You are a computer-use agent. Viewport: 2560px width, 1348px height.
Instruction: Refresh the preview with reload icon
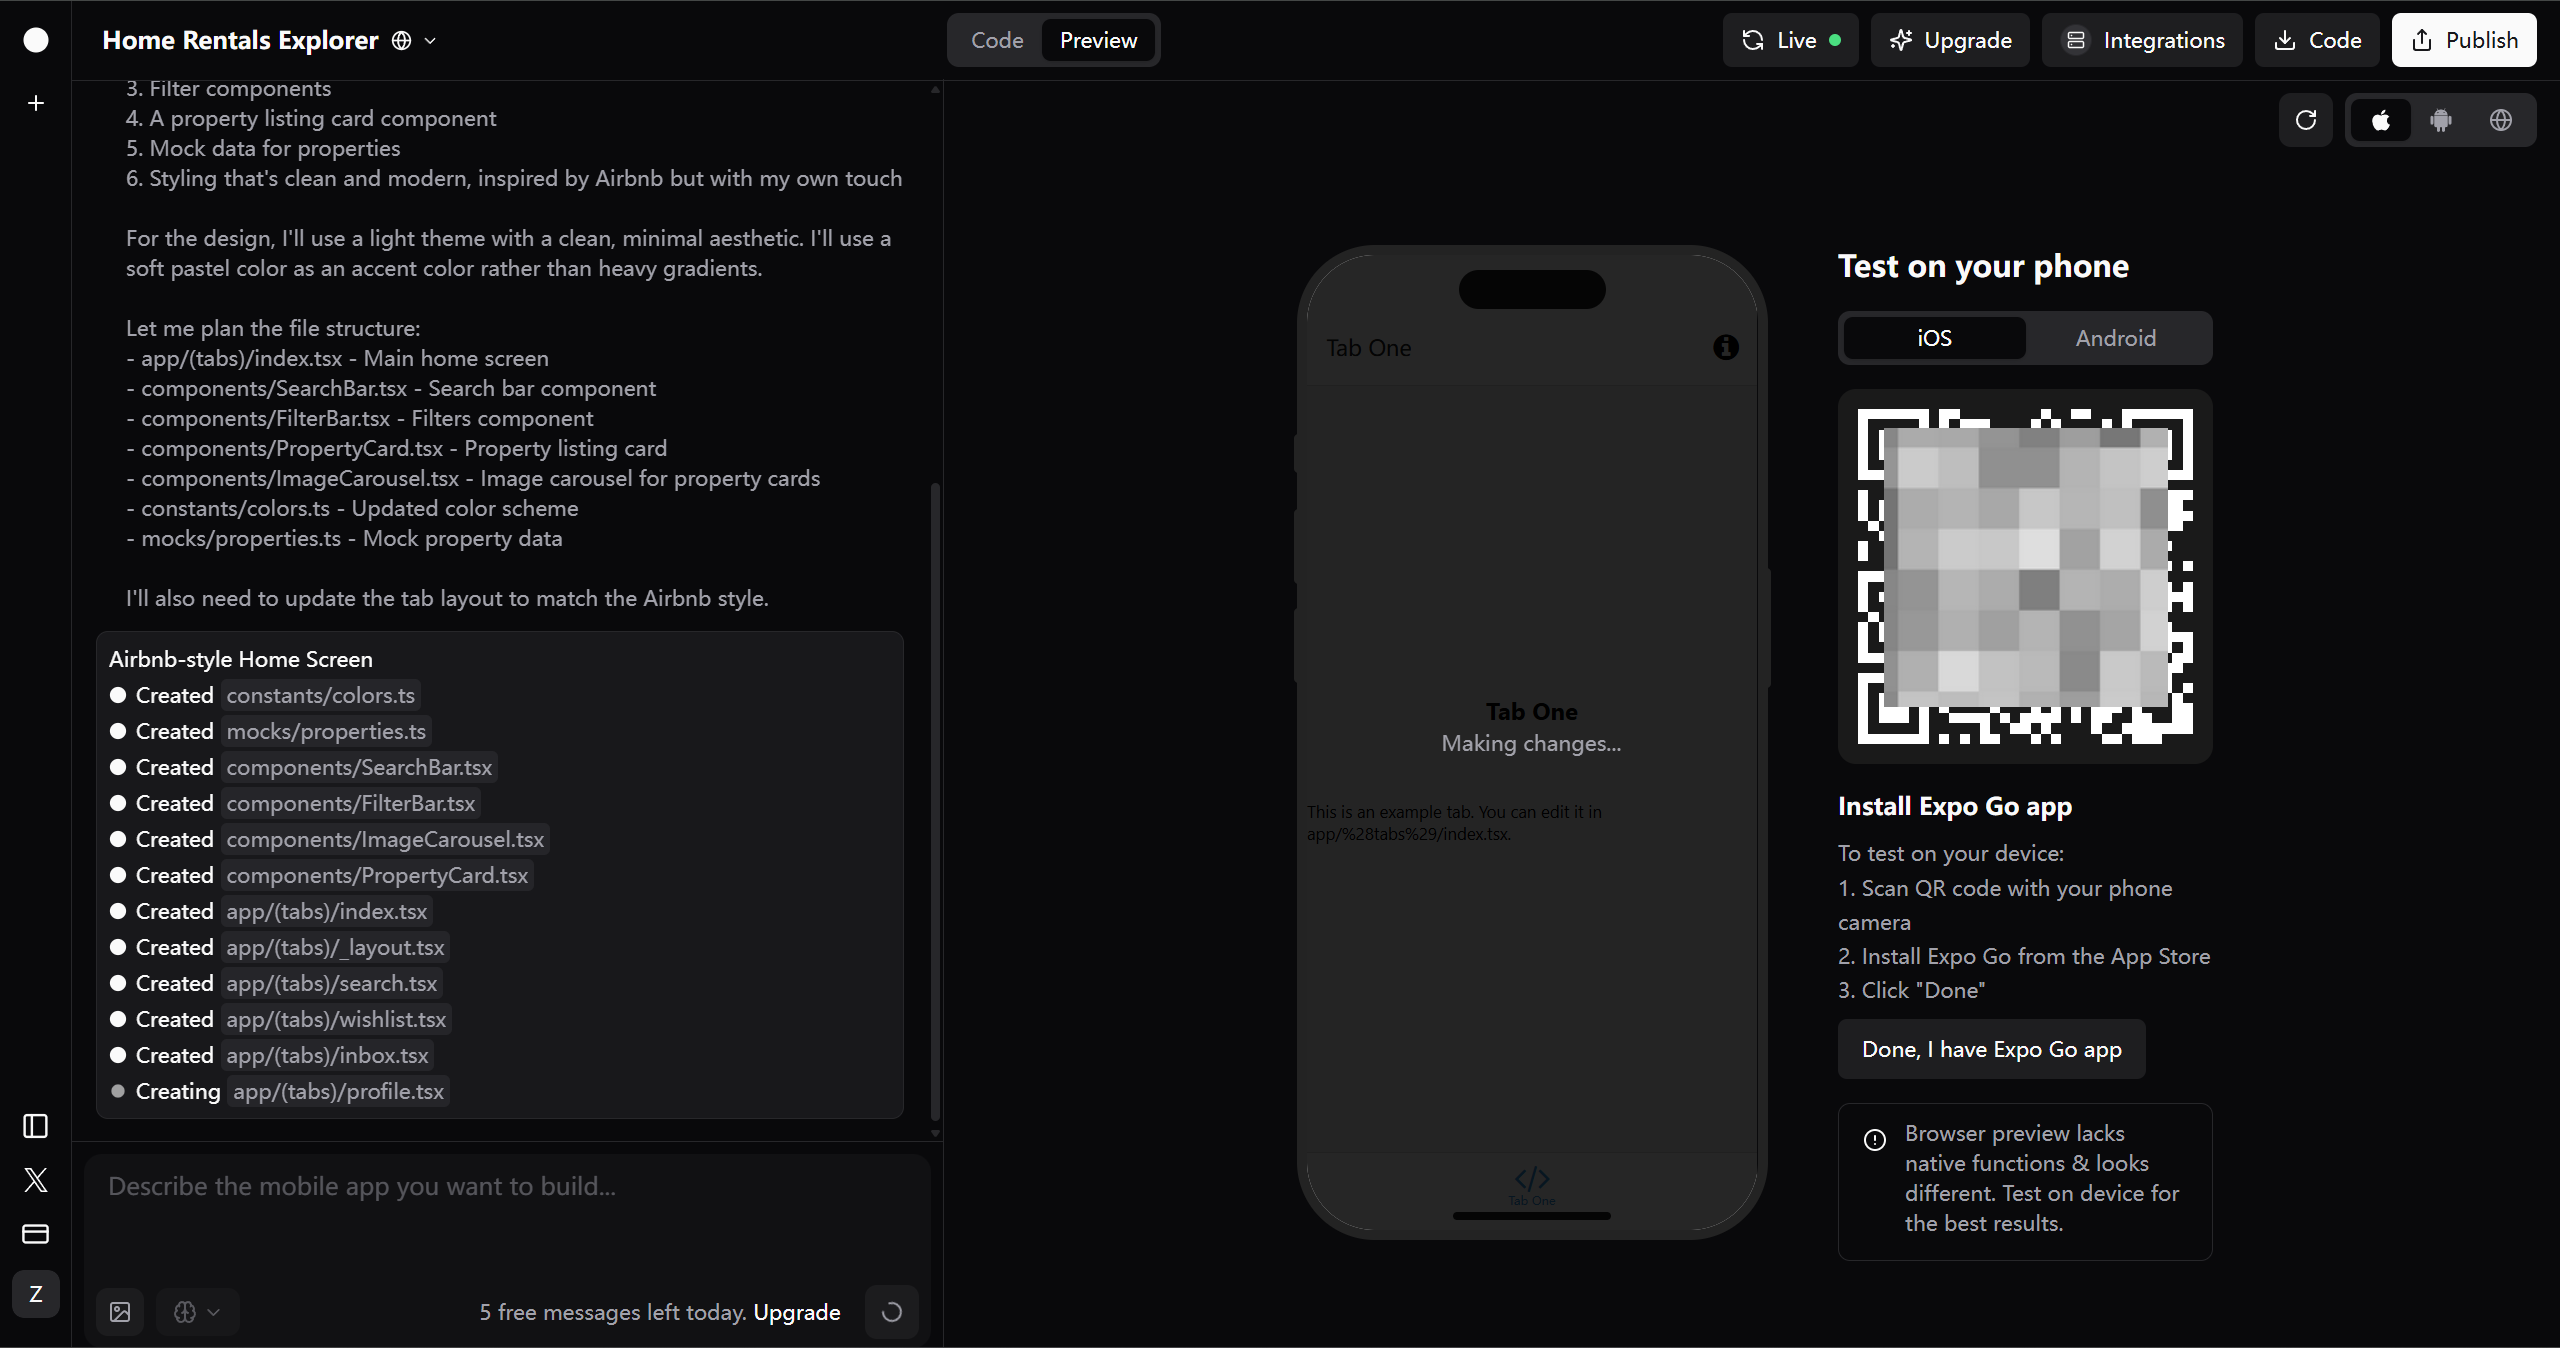point(2306,120)
